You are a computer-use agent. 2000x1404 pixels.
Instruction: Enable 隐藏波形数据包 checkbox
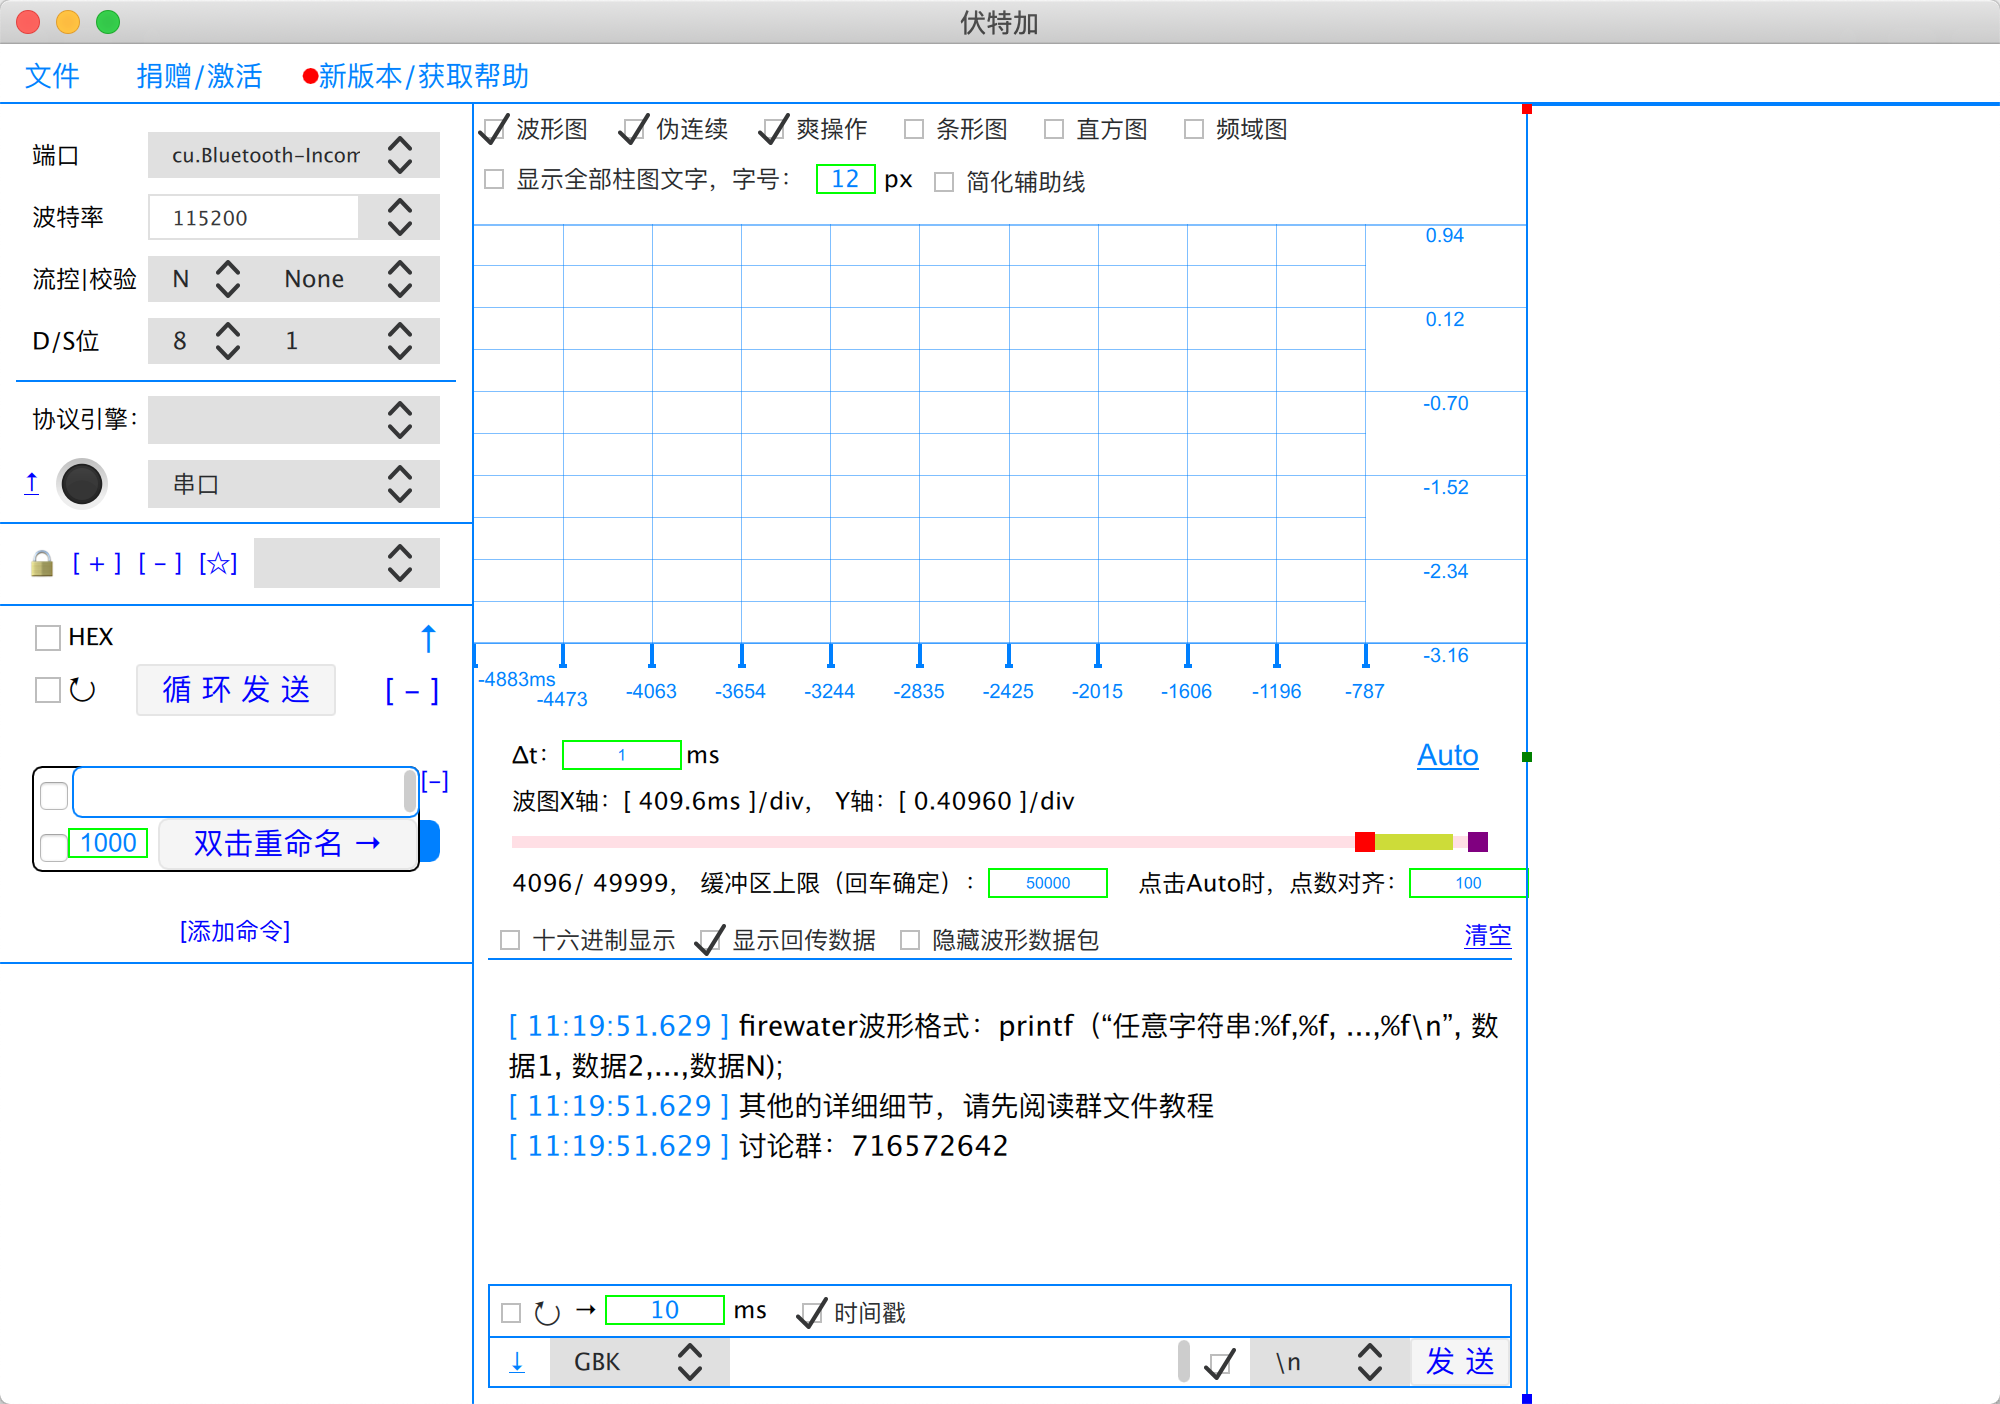[x=909, y=940]
